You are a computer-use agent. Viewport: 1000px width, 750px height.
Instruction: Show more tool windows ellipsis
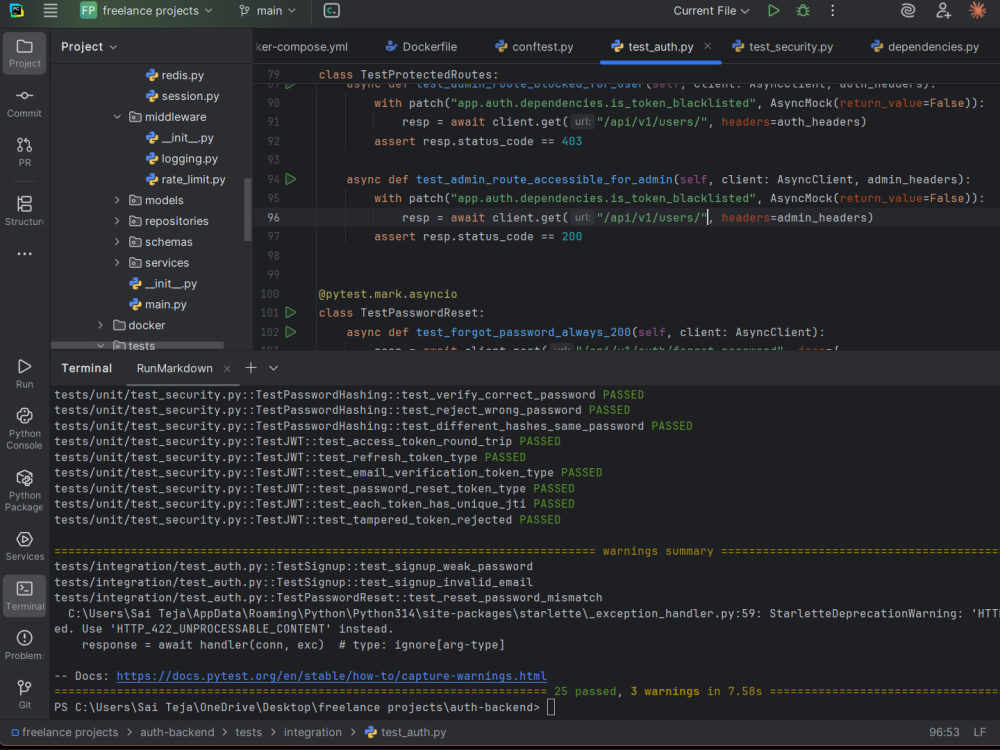tap(24, 254)
